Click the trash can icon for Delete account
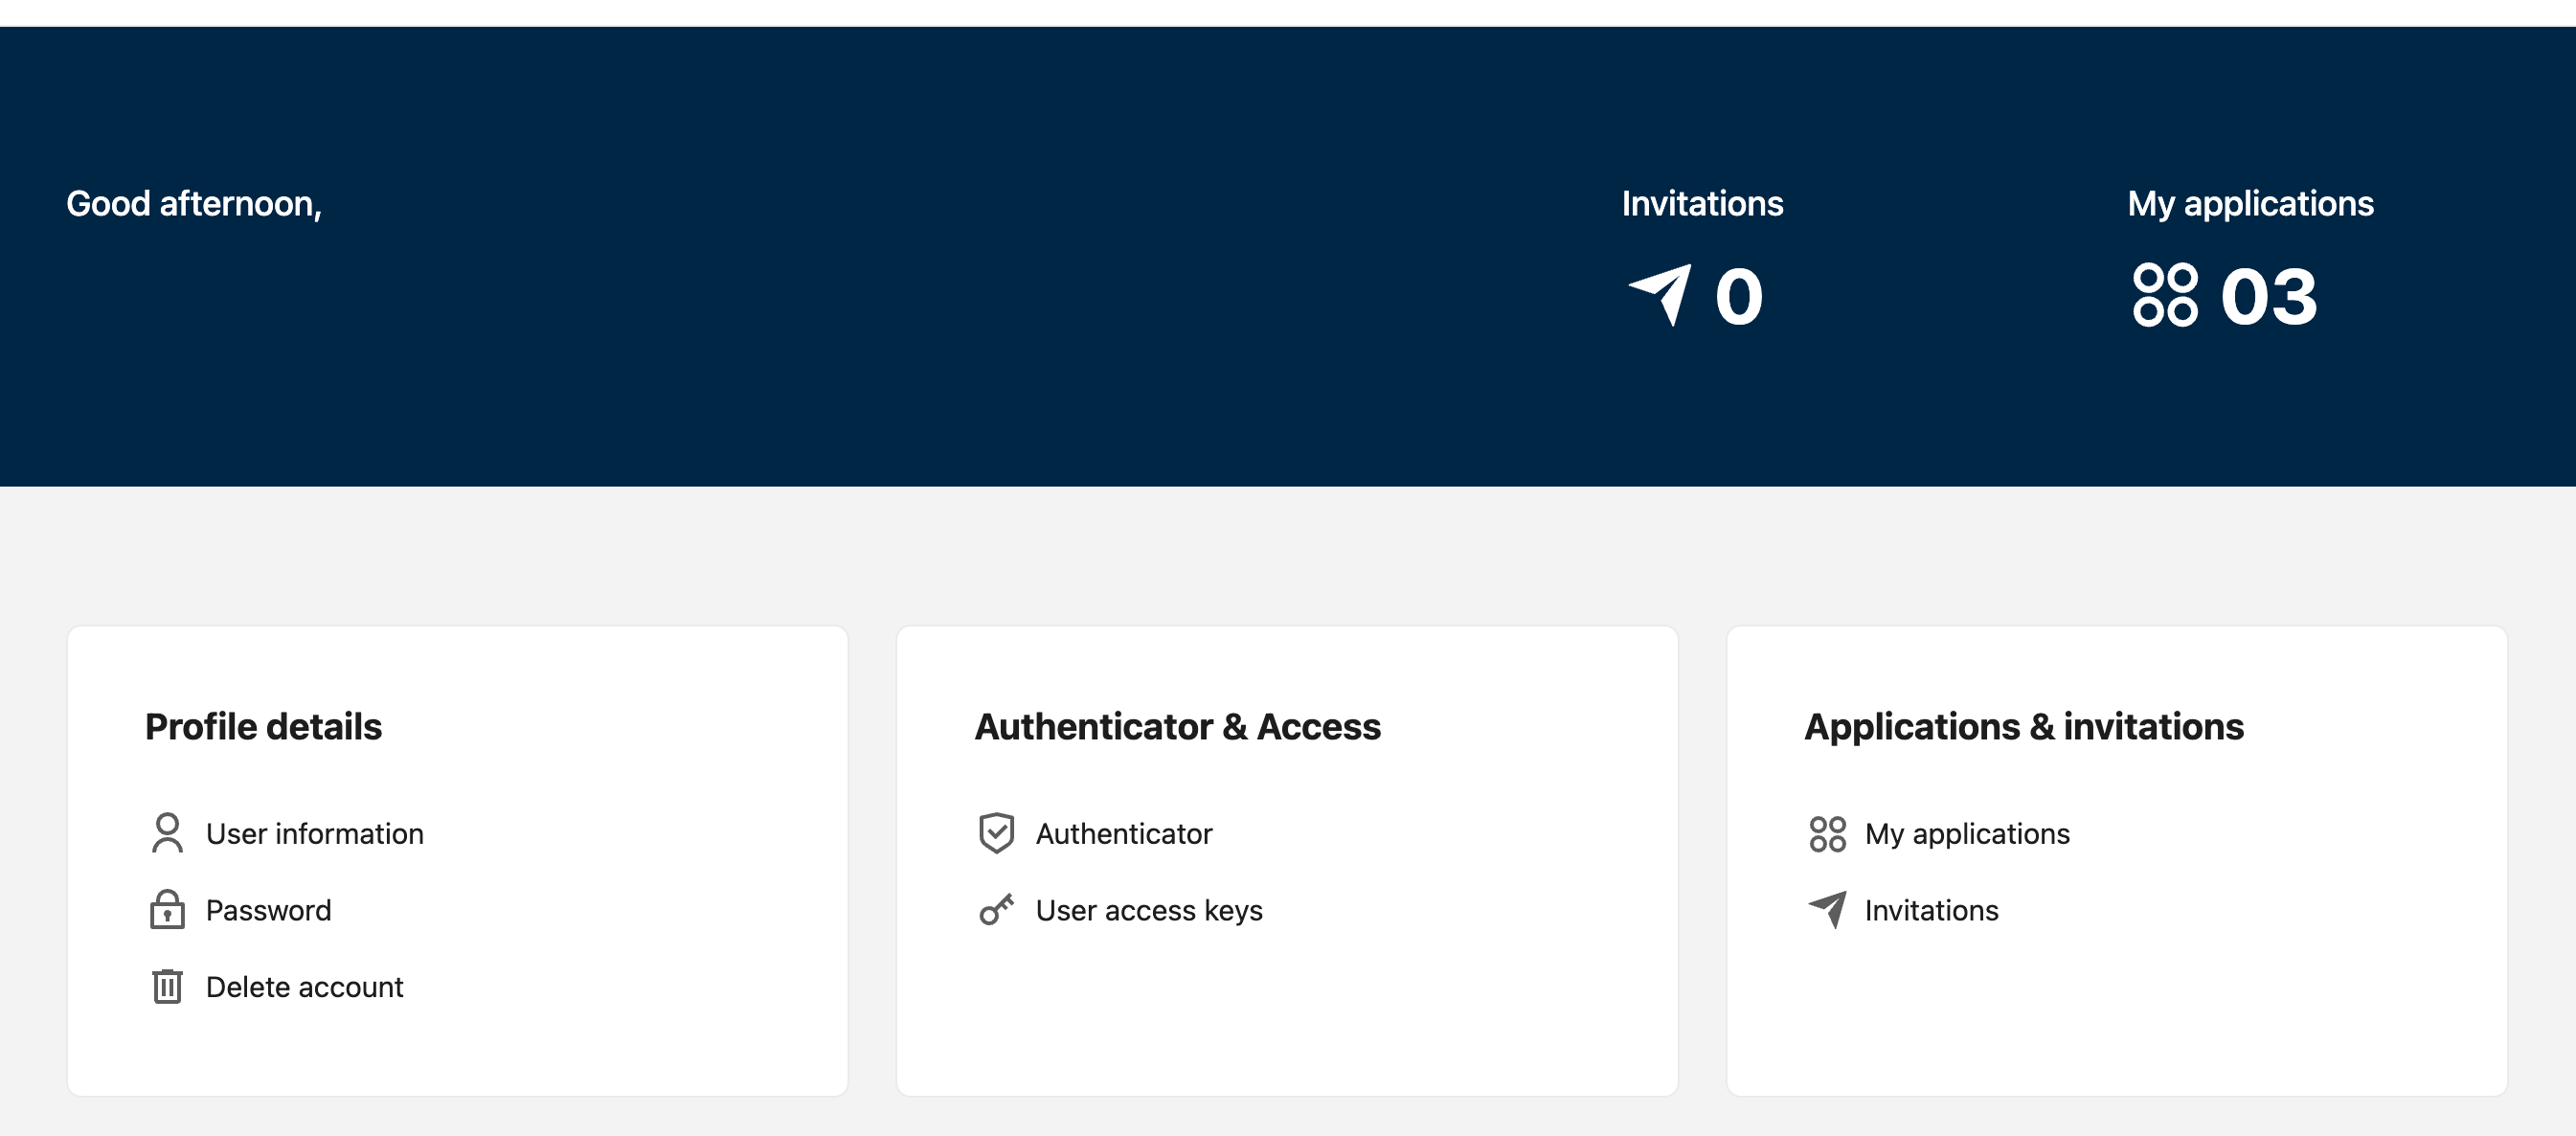 (167, 986)
